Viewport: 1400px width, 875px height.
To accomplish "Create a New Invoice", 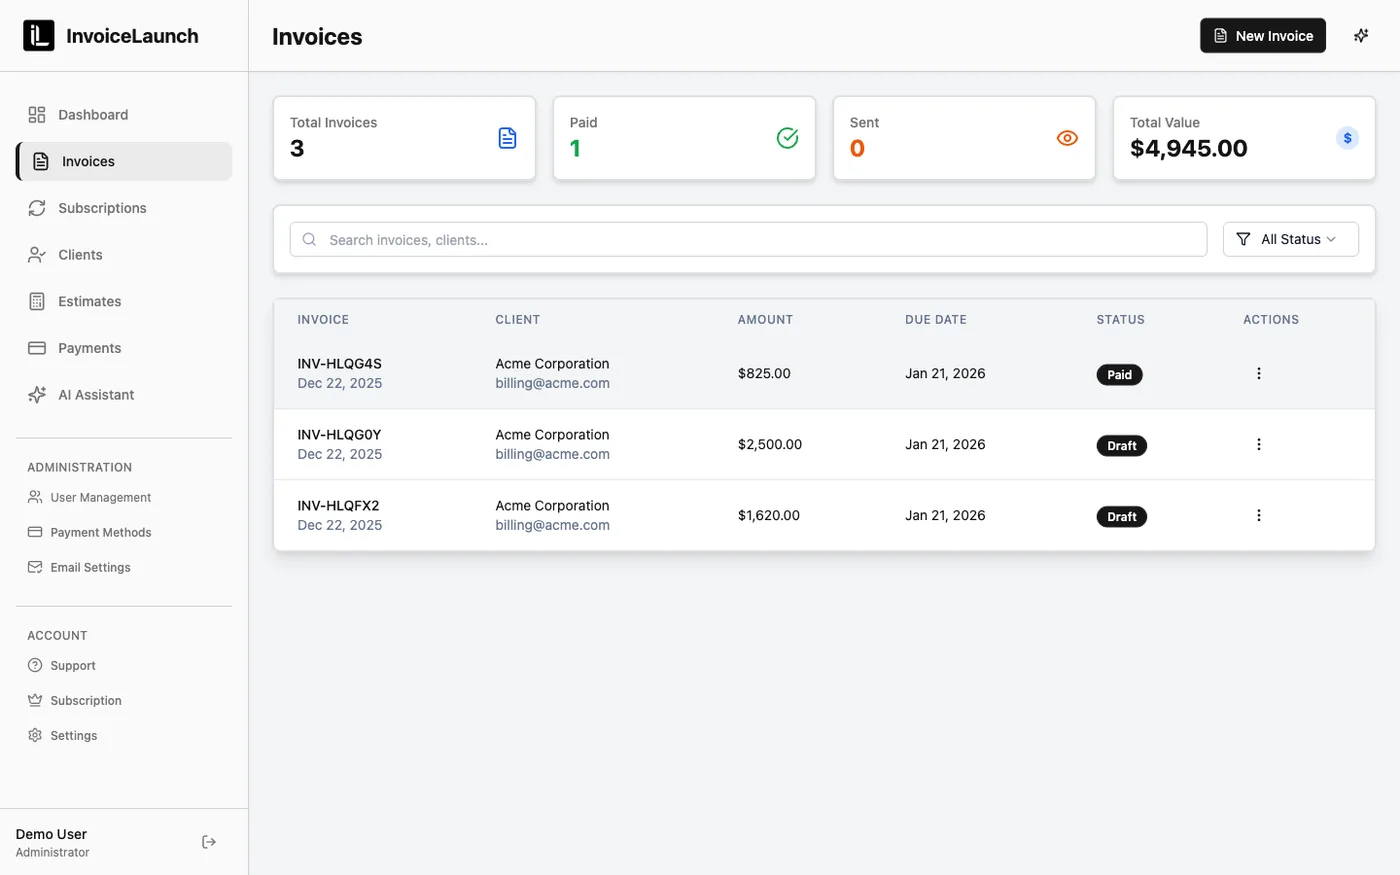I will click(x=1263, y=36).
